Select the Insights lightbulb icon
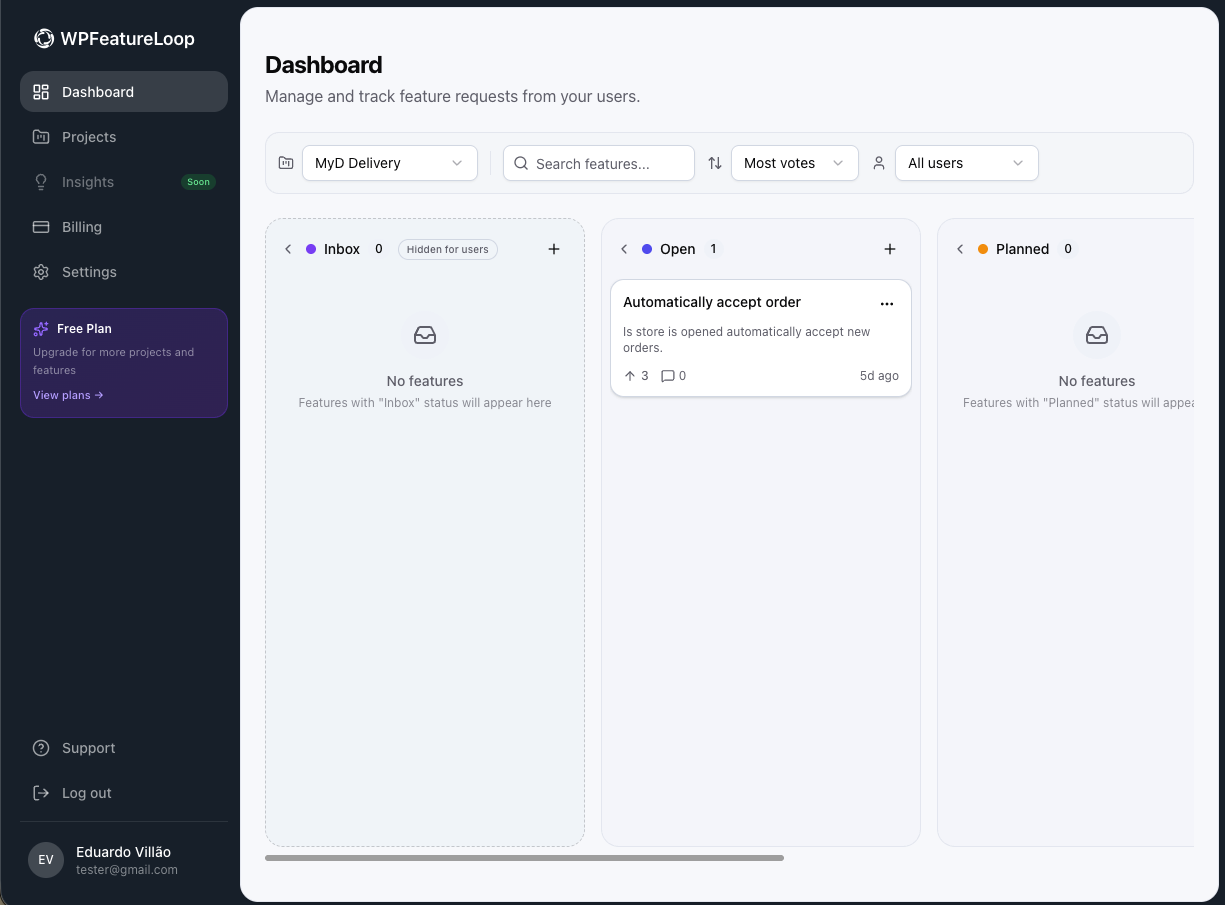 tap(40, 182)
